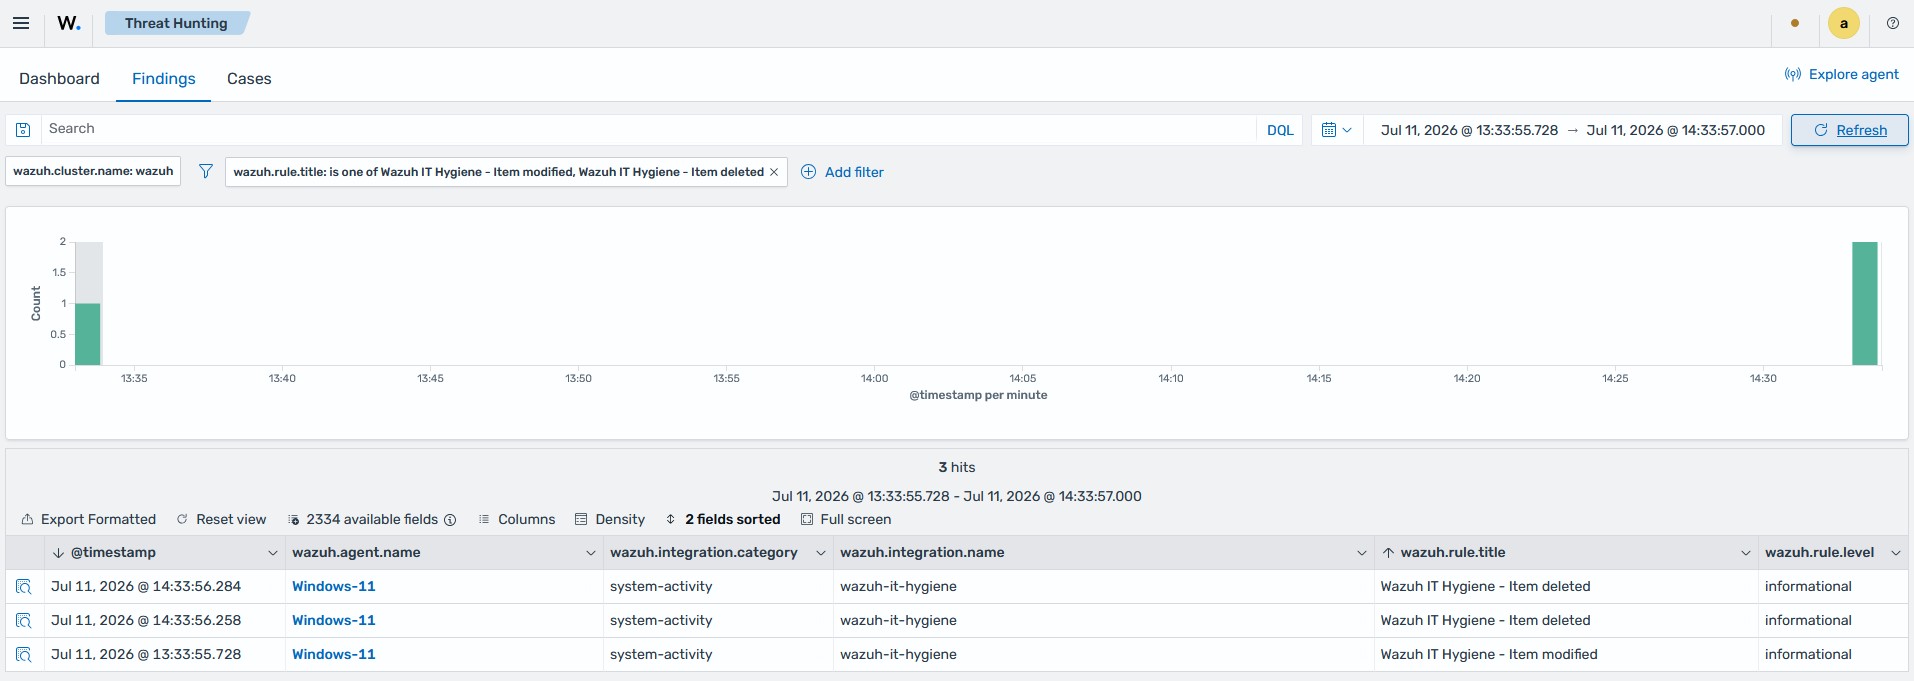Open wazuh.rule.level column chevron
This screenshot has width=1914, height=681.
(1895, 553)
